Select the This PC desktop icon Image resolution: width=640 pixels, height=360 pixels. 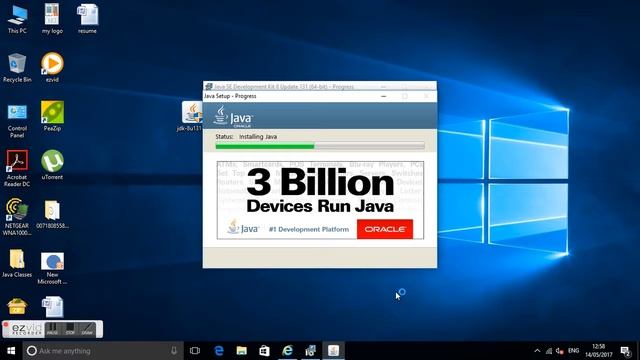click(17, 19)
